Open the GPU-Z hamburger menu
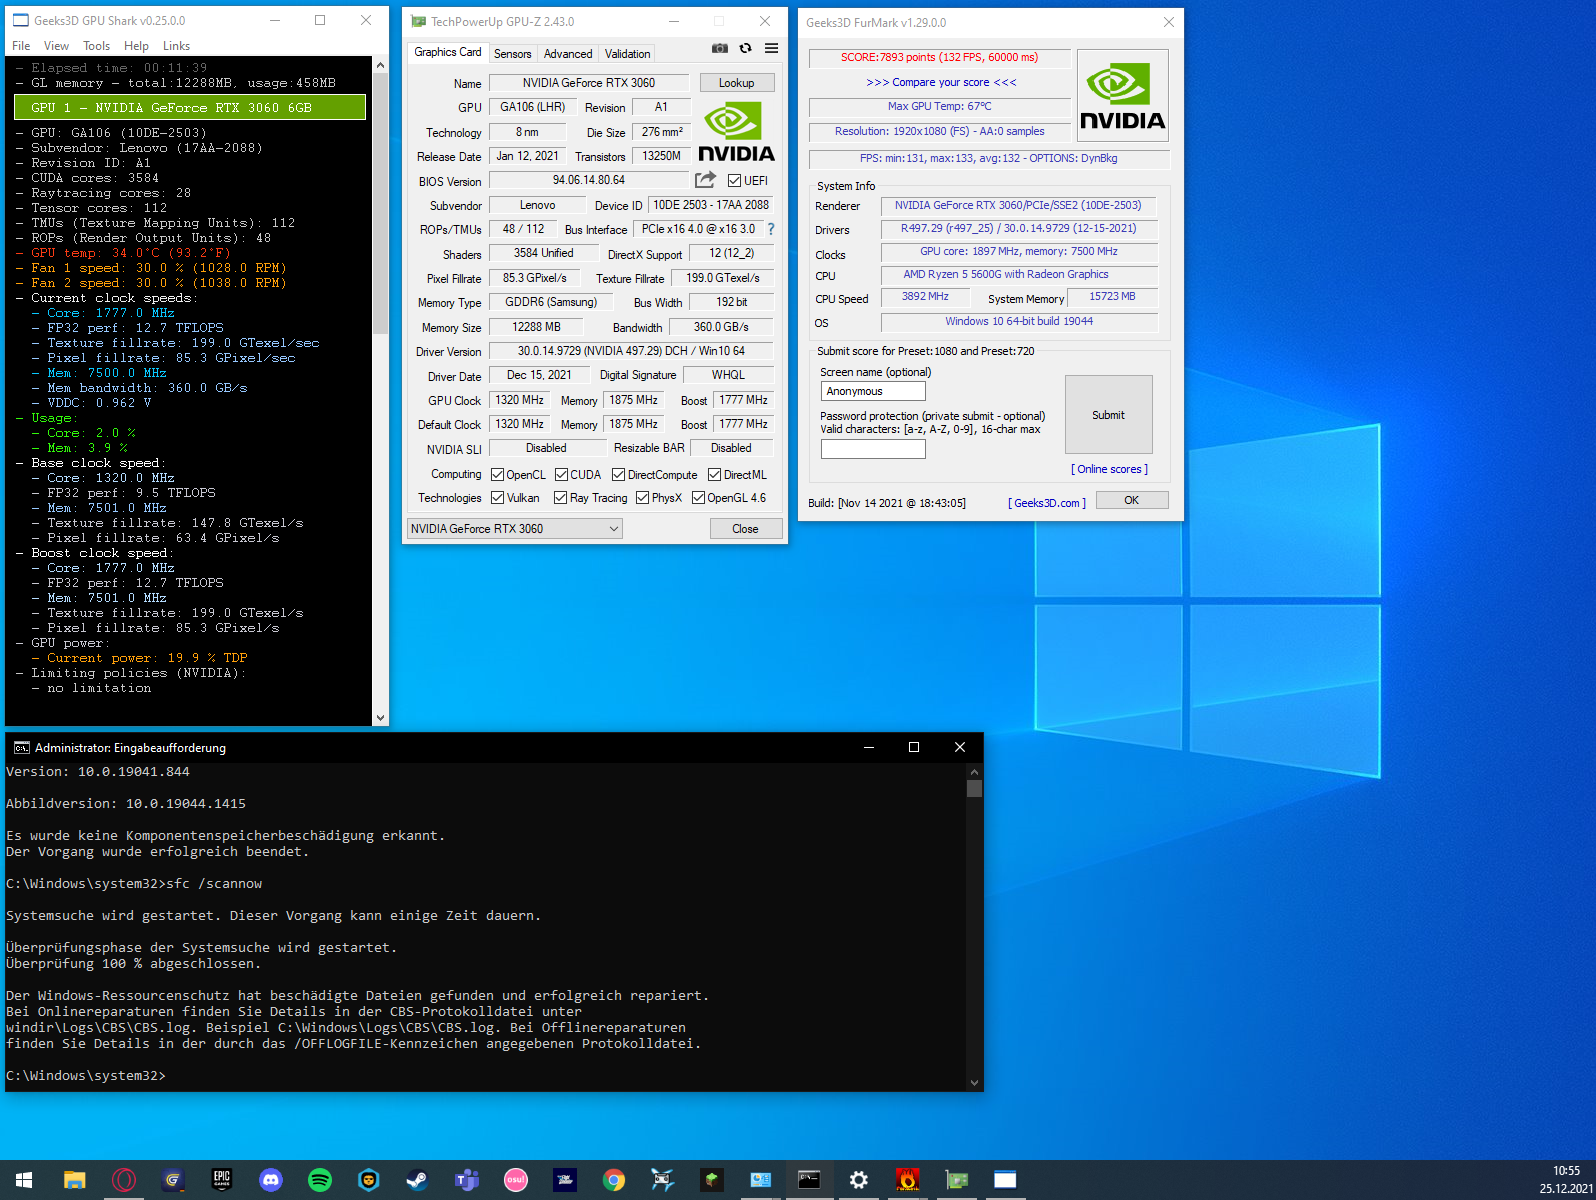This screenshot has width=1596, height=1200. (771, 48)
